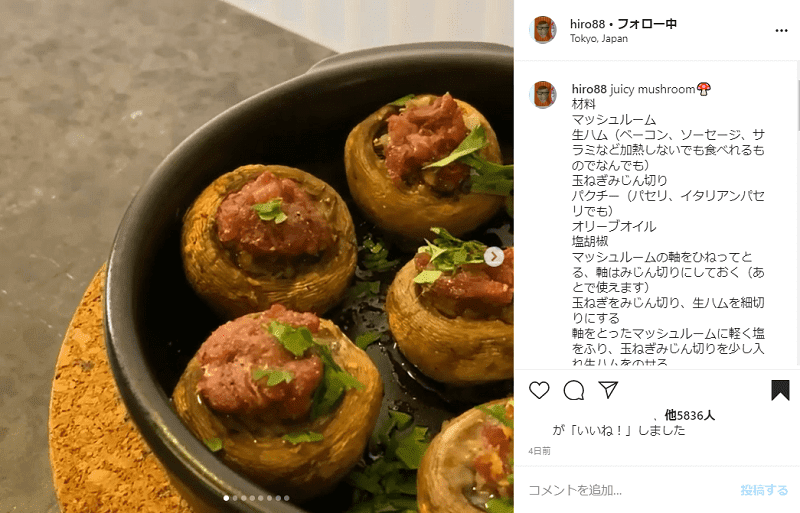Open the 4日前 post timestamp
Screen dimensions: 800x513
pos(539,451)
